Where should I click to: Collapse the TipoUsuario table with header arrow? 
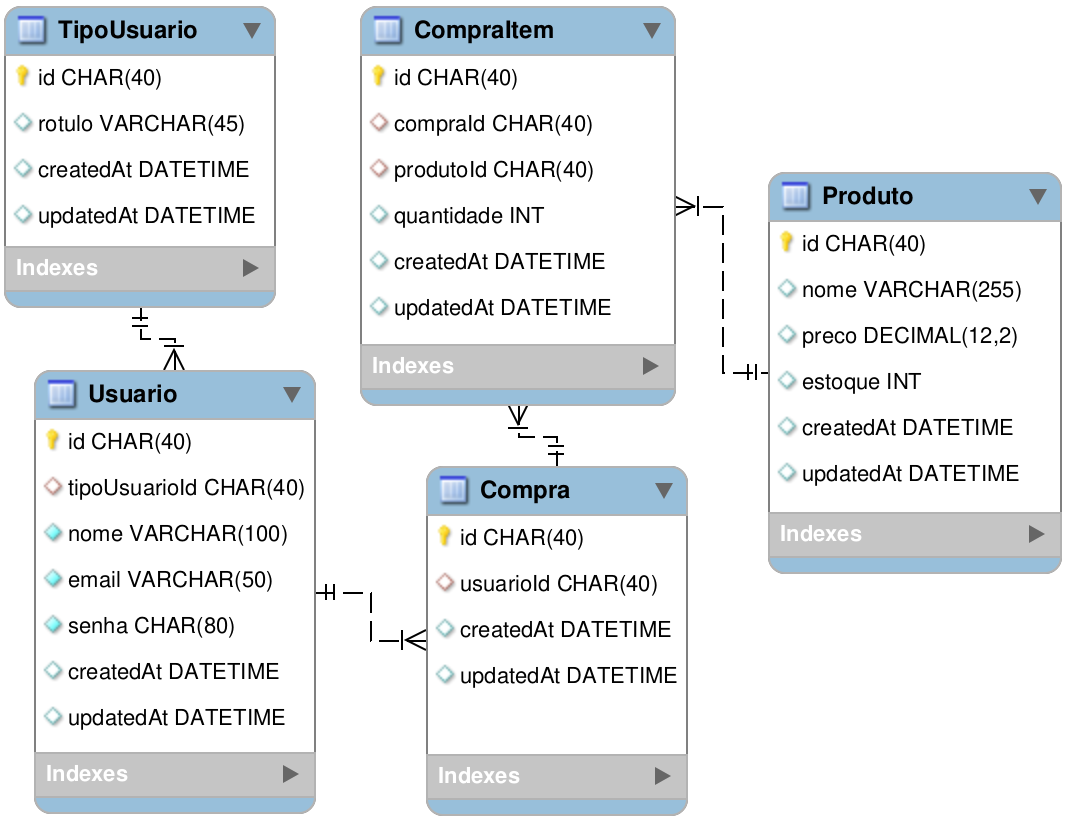point(252,30)
